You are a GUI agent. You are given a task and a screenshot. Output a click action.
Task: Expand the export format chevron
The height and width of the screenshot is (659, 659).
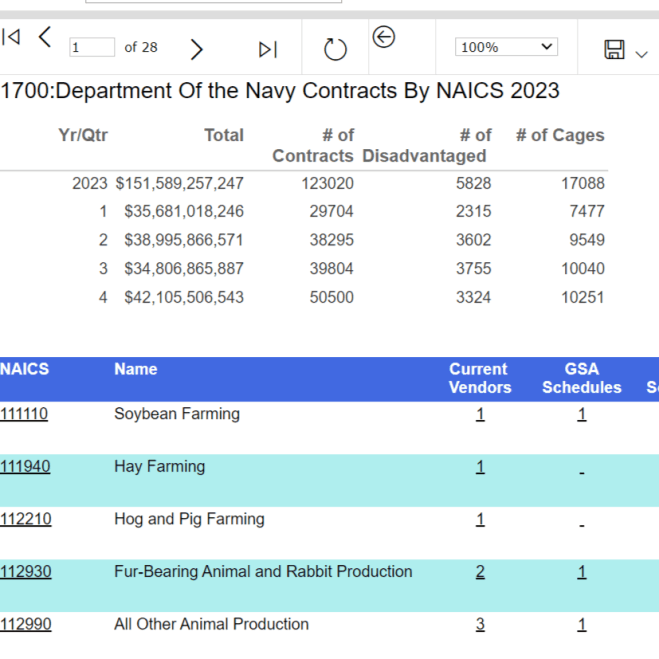pyautogui.click(x=642, y=53)
